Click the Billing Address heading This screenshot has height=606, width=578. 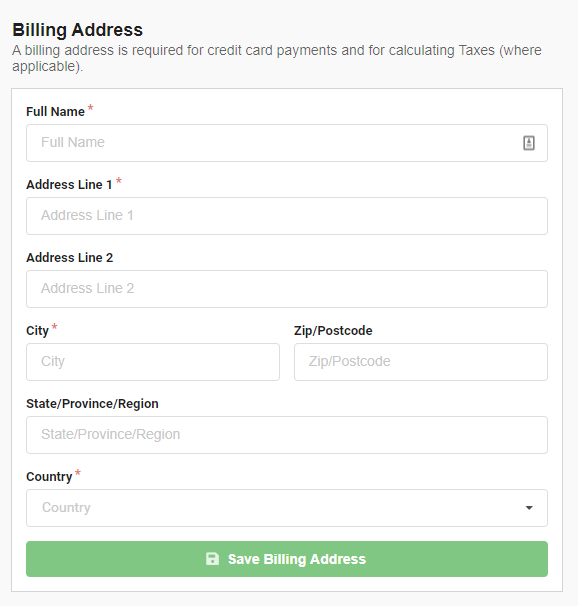[78, 30]
